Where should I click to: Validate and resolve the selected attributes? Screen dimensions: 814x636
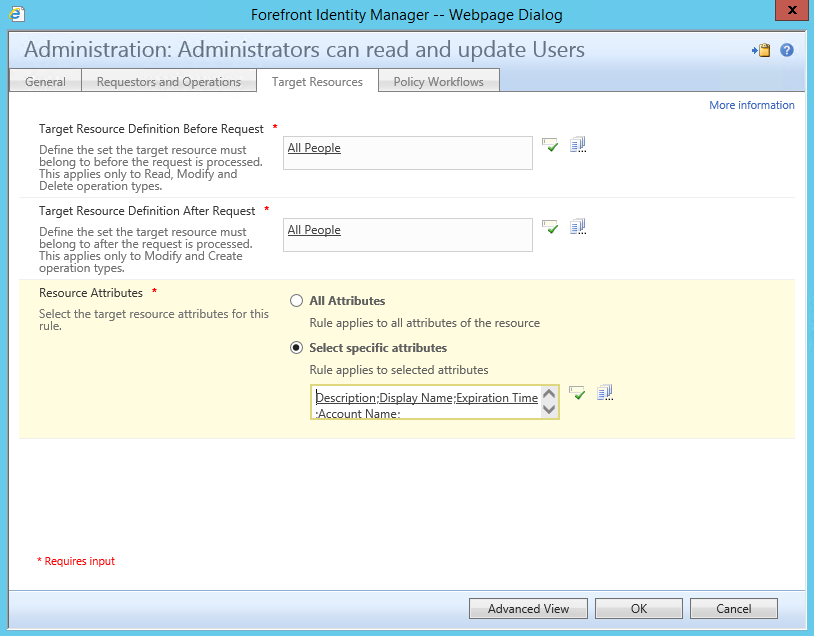tap(577, 393)
